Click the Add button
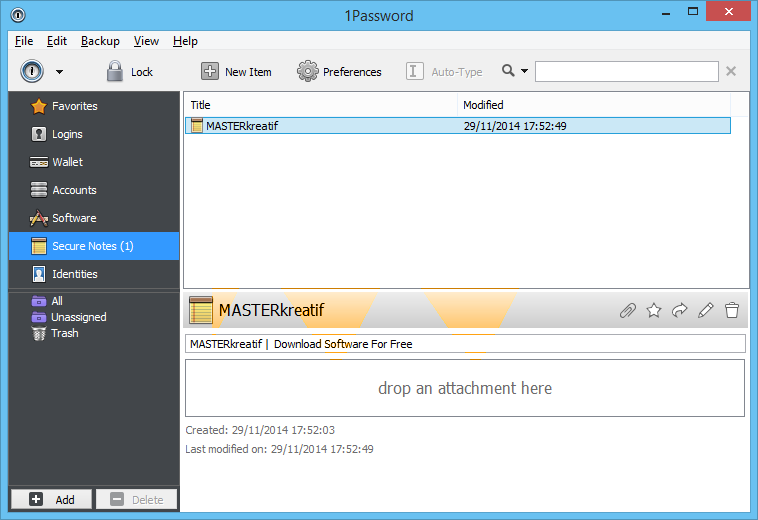This screenshot has height=520, width=758. pos(51,499)
